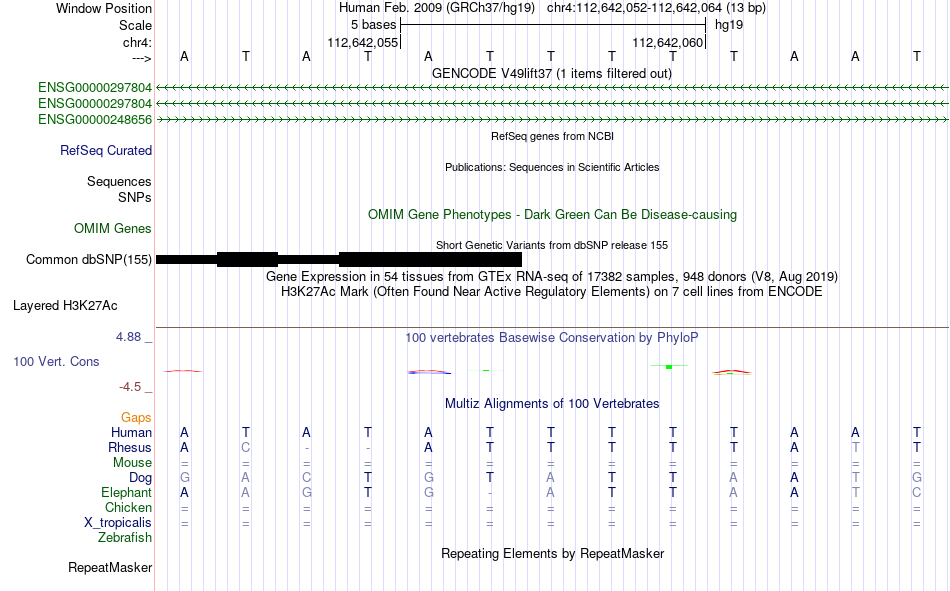Screen dimensions: 950x591
Task: Click the ENSG00000248656 rightward-arrow intron line
Action: (553, 120)
